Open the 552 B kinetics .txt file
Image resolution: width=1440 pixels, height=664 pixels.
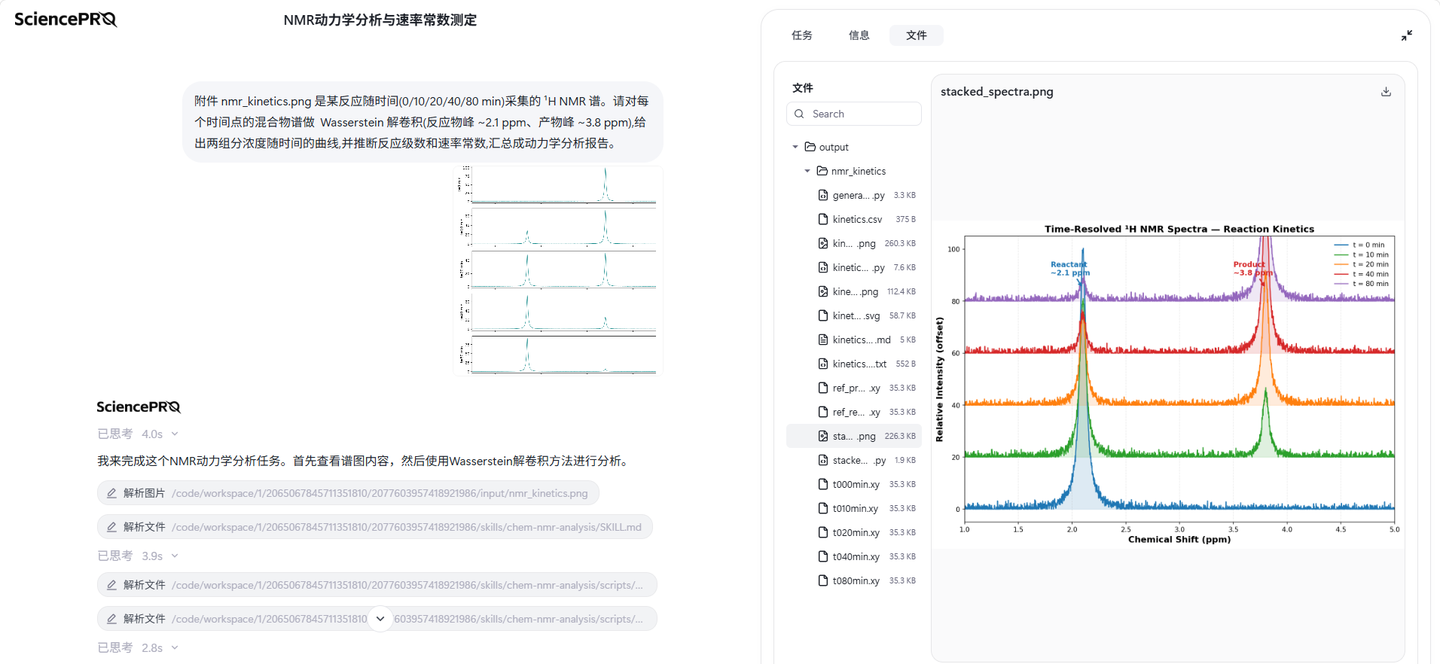(854, 364)
